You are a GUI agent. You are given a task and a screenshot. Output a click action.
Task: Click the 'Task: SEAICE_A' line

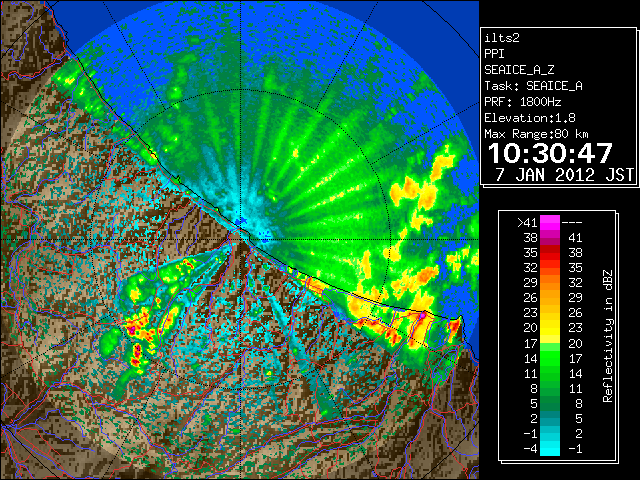point(533,86)
